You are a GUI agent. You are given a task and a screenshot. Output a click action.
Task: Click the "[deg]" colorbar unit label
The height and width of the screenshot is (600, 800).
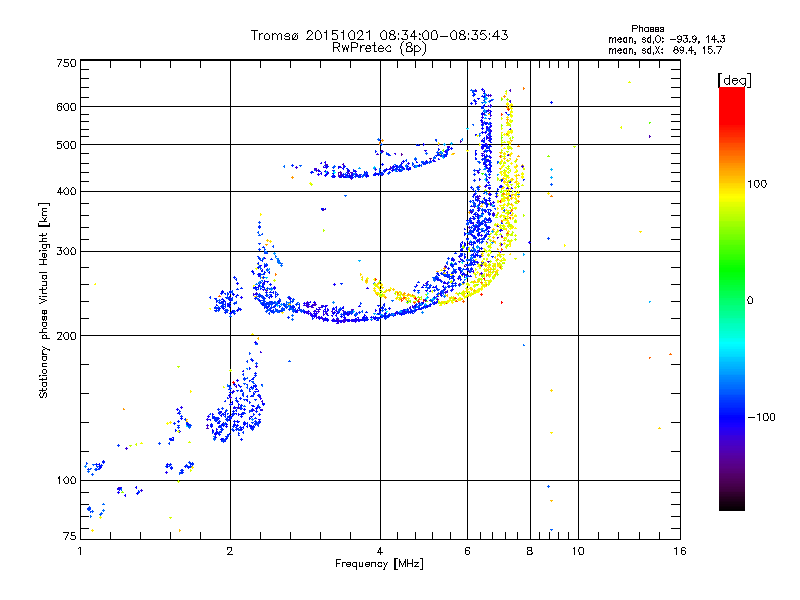coord(734,80)
